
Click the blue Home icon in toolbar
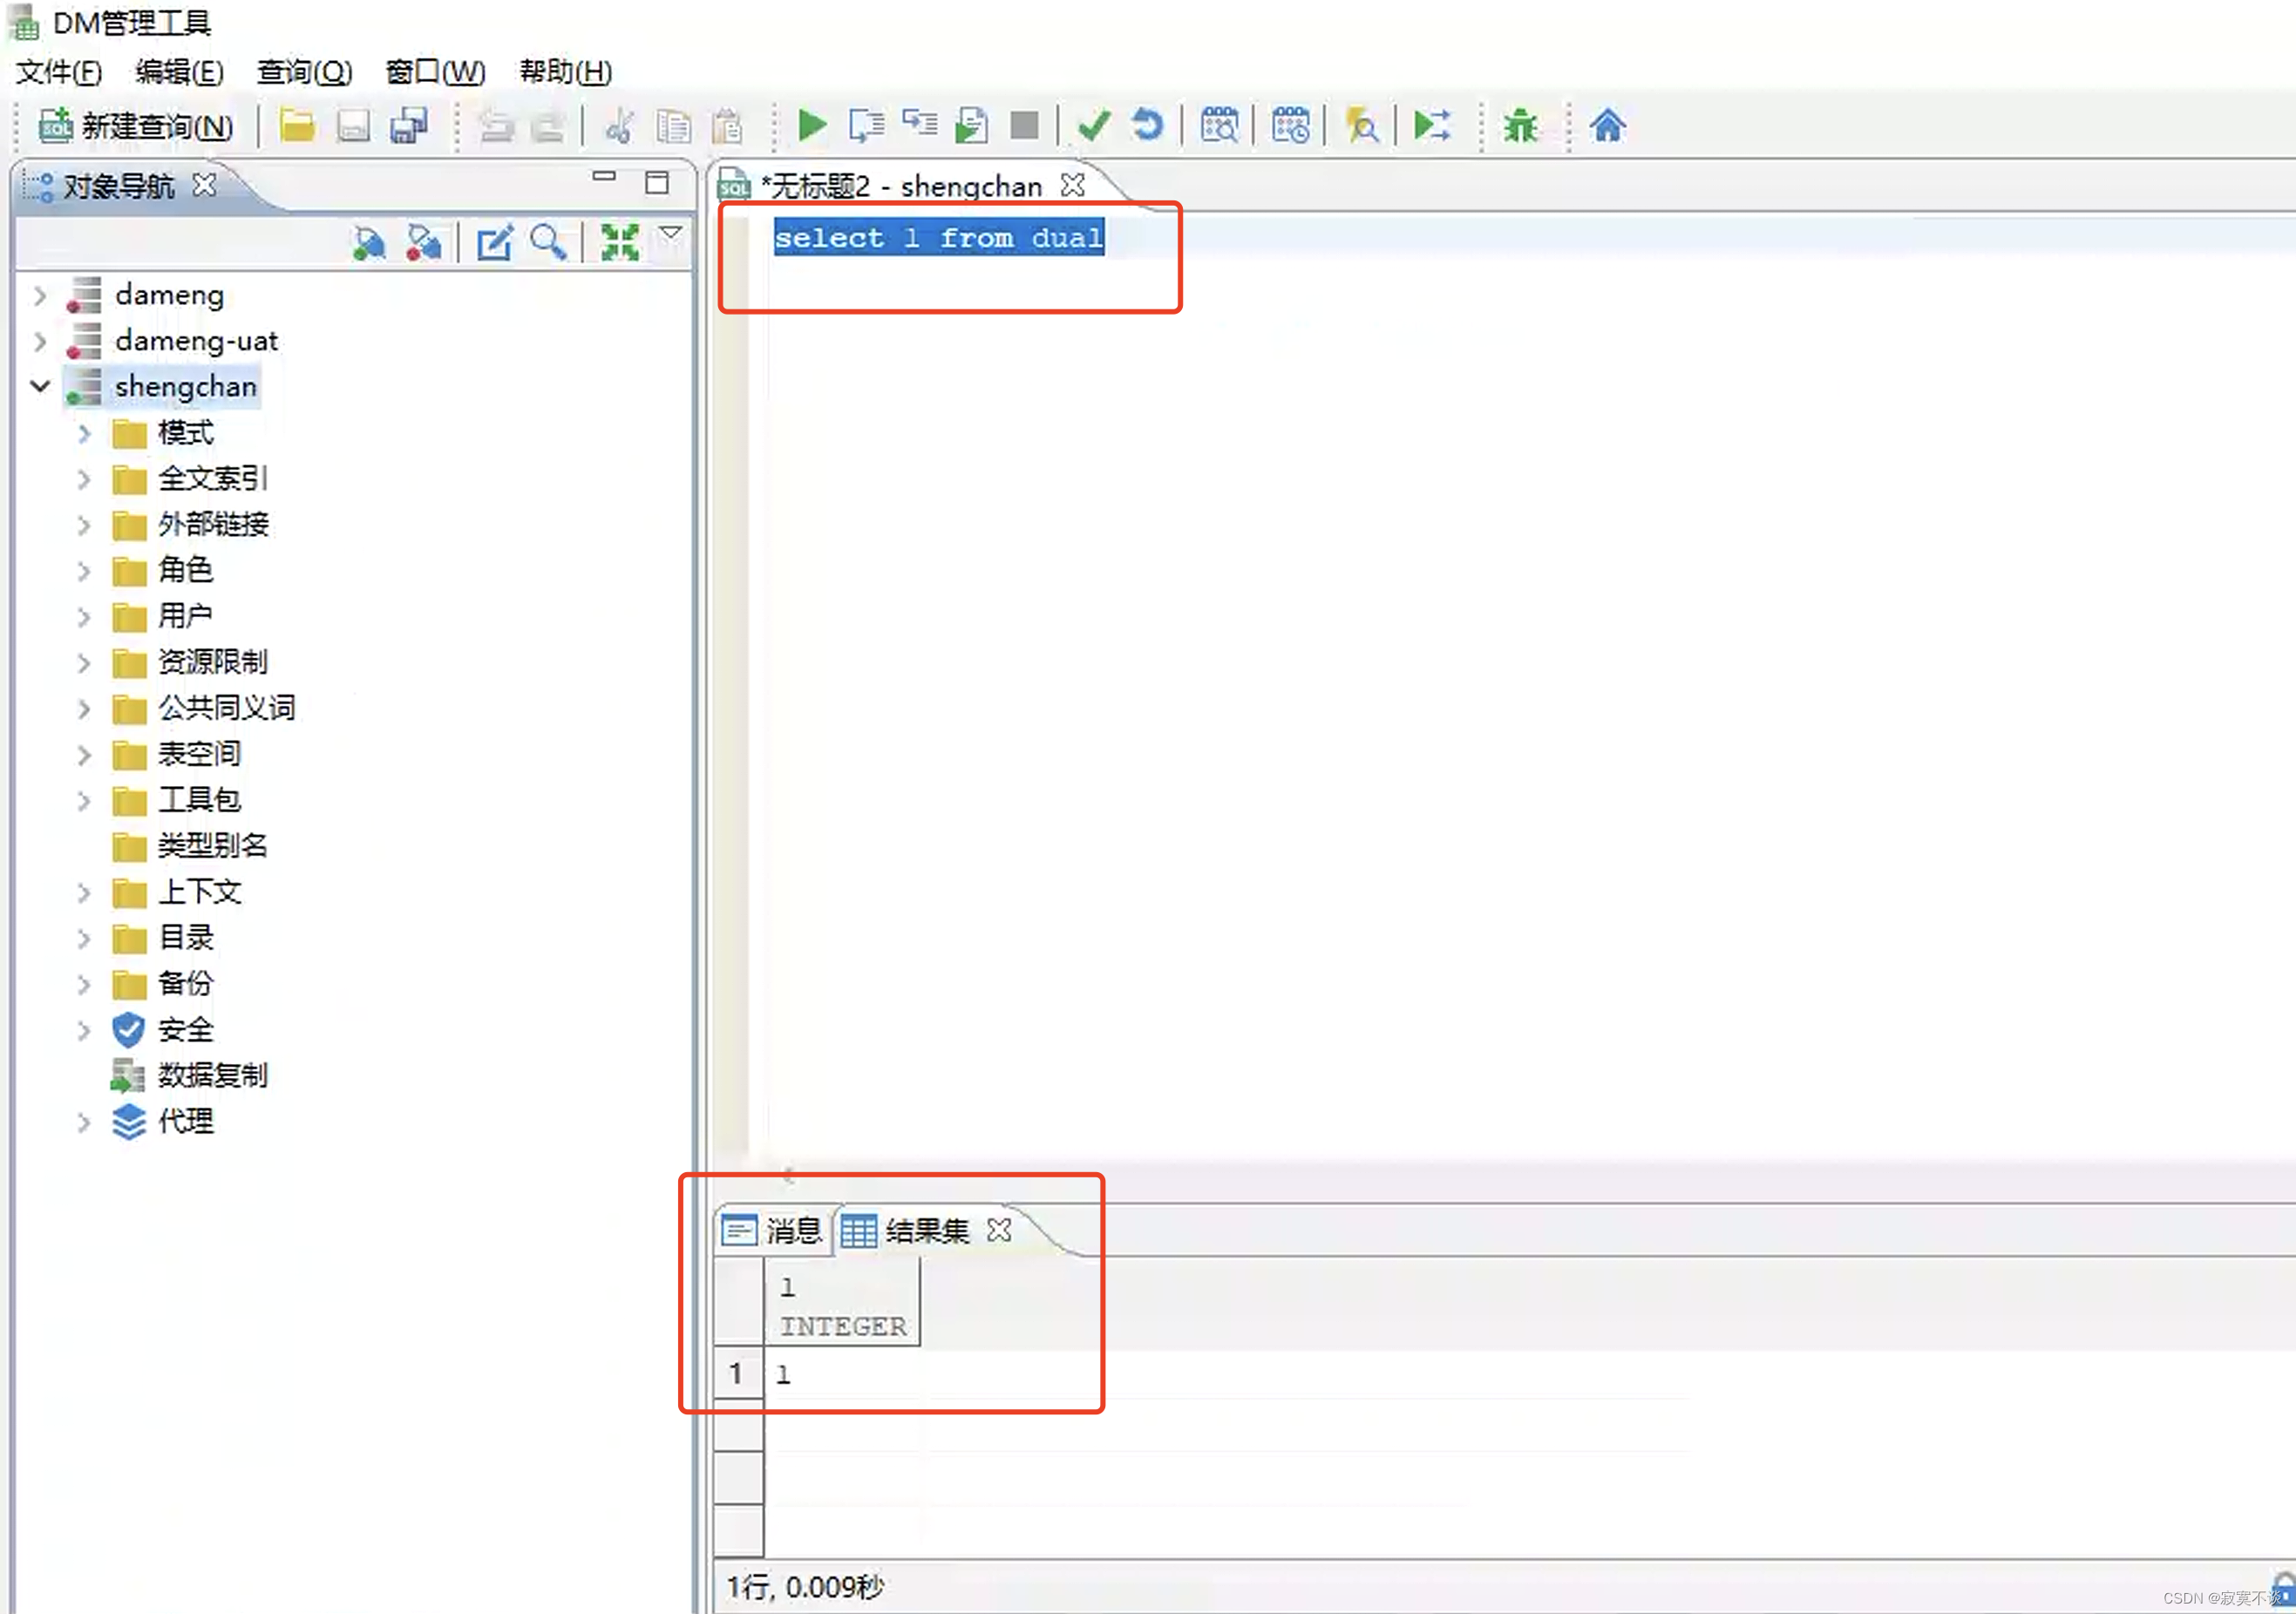tap(1607, 126)
